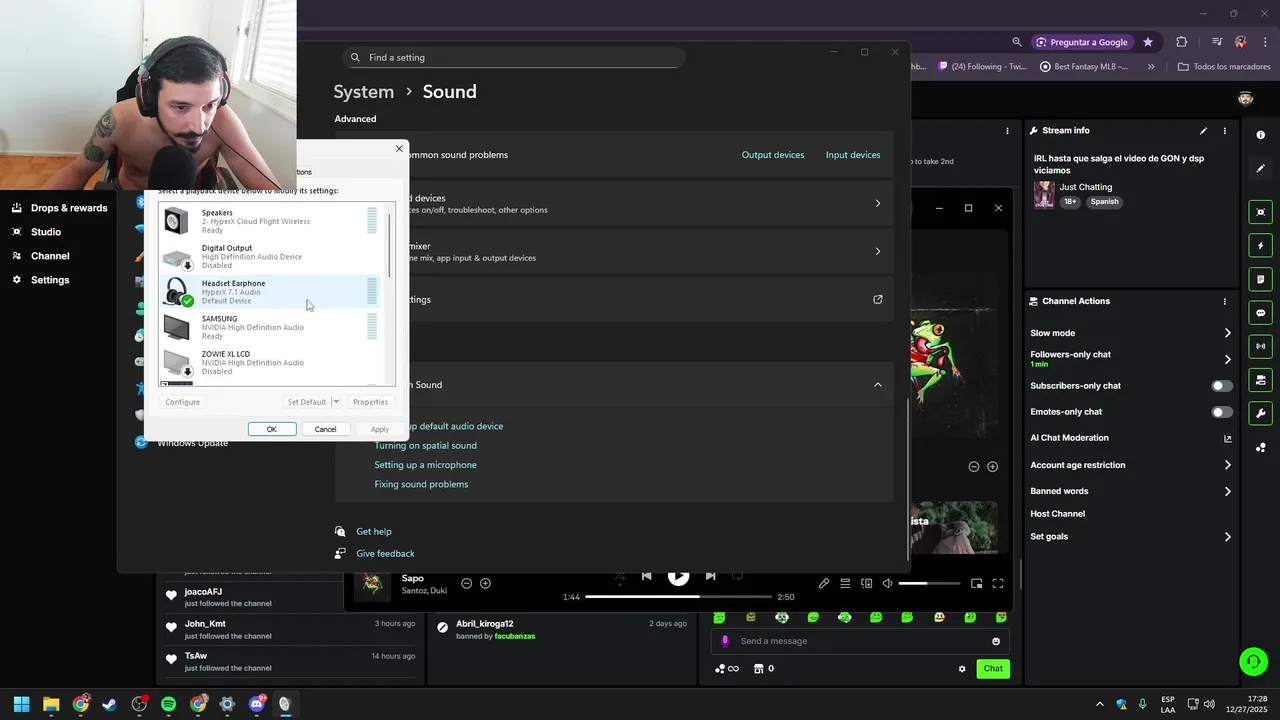Bookmark this page with the star icon
The image size is (1280, 720).
(1148, 42)
